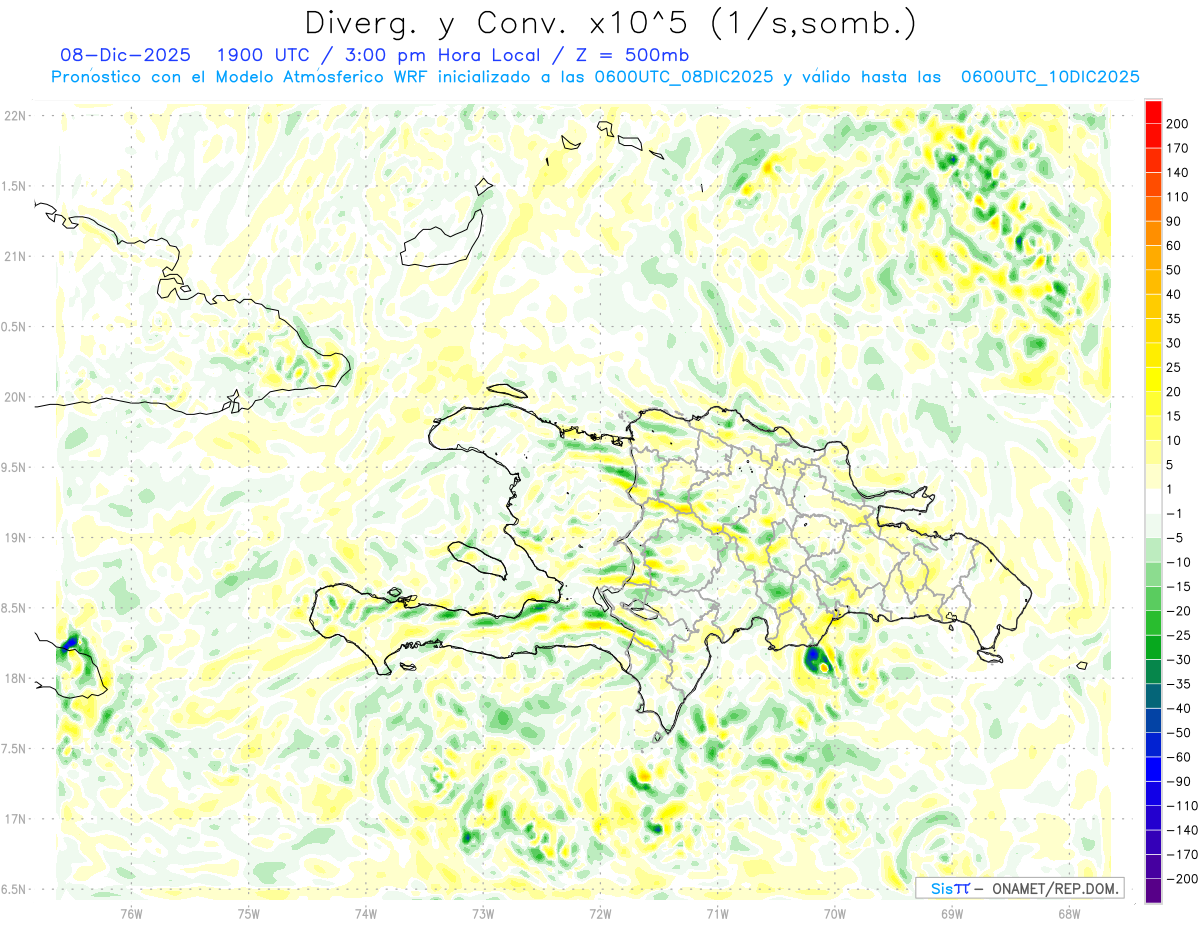Click the positive legend value "15"
The image size is (1200, 927).
1173,416
